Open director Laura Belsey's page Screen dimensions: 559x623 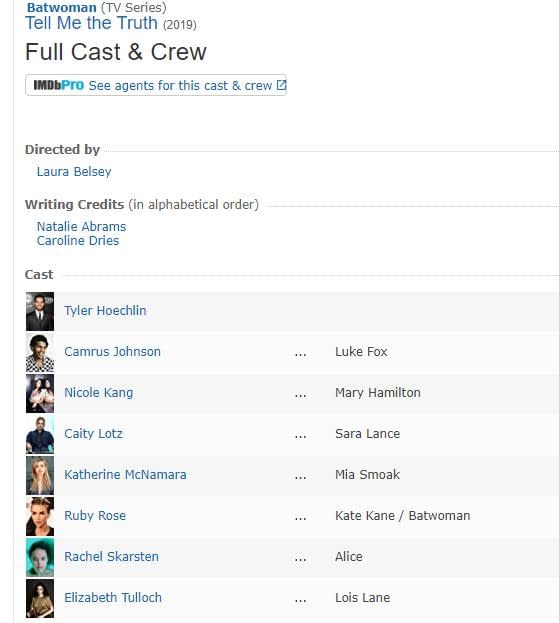[x=74, y=172]
